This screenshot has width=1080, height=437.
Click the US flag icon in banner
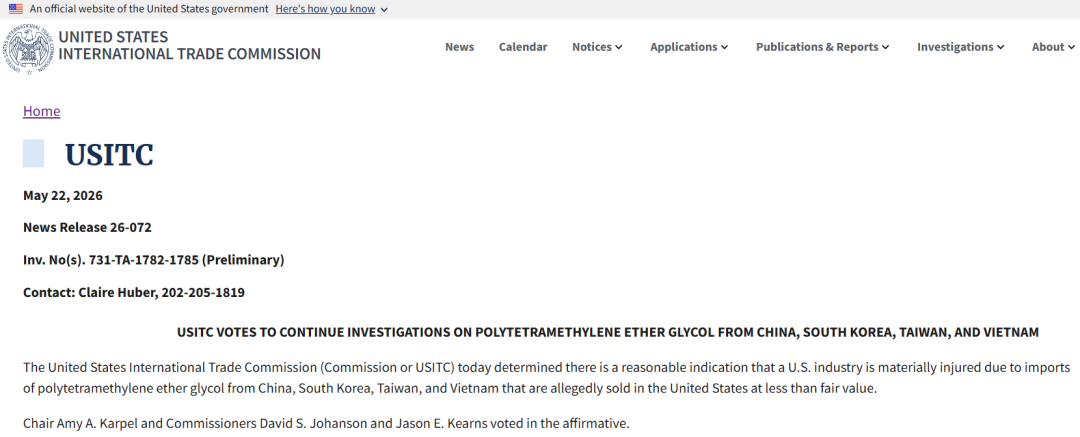click(x=16, y=9)
